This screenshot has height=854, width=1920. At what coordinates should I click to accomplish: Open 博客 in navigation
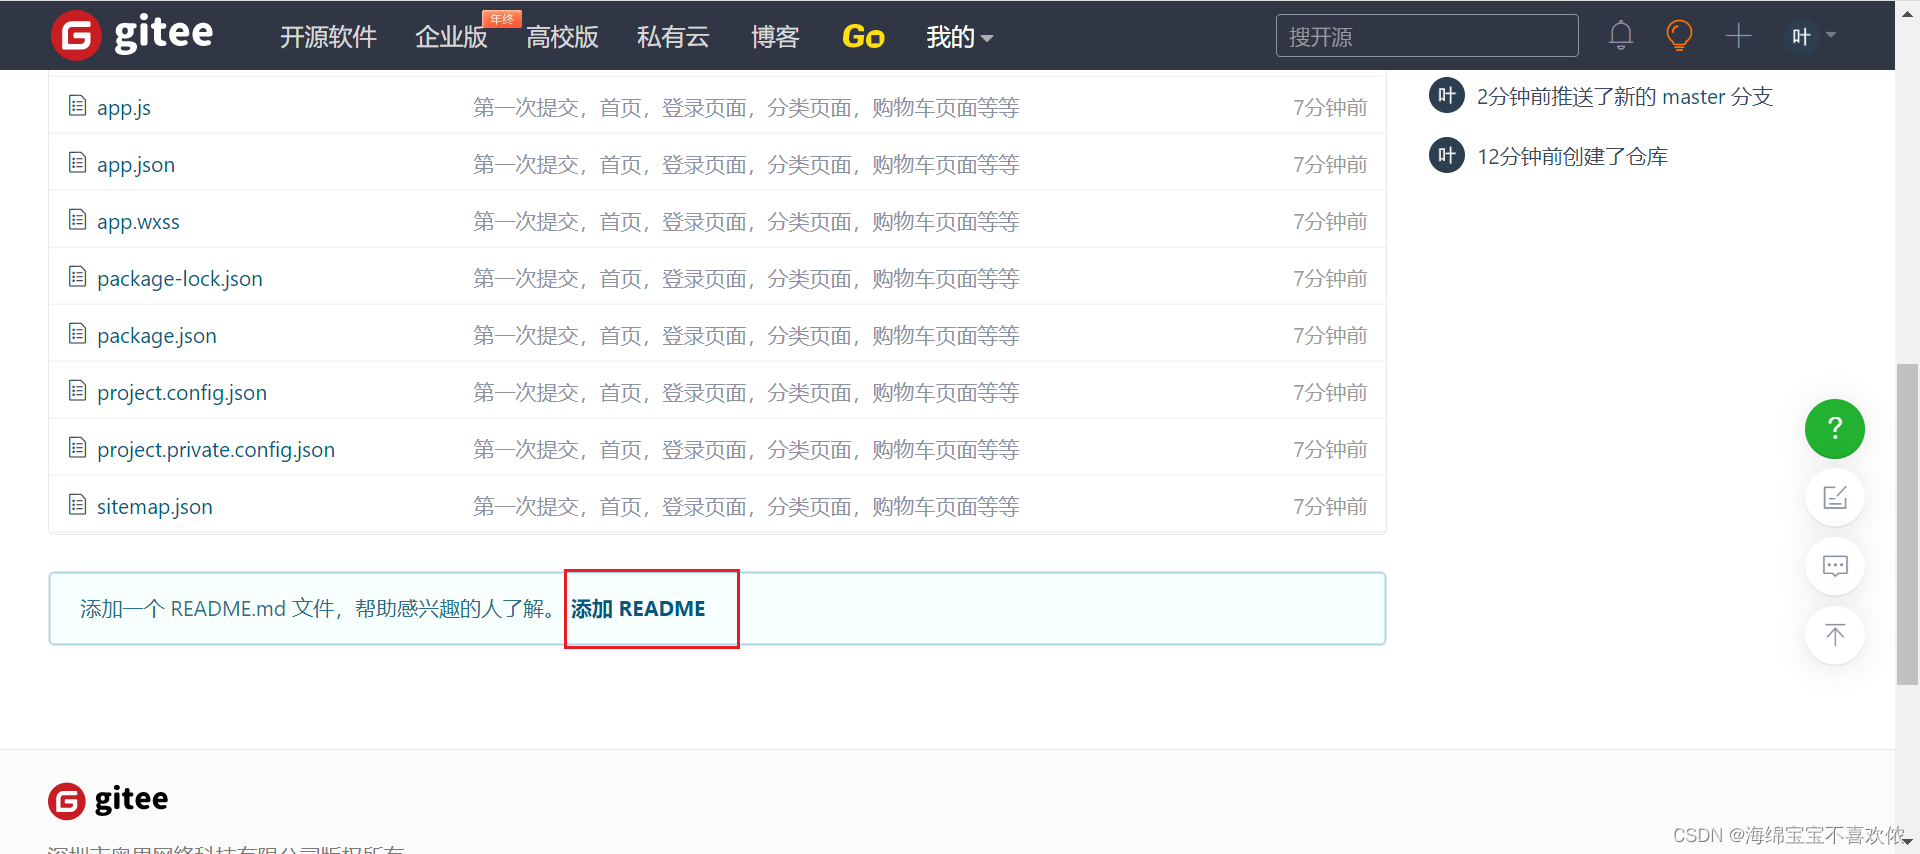coord(775,37)
